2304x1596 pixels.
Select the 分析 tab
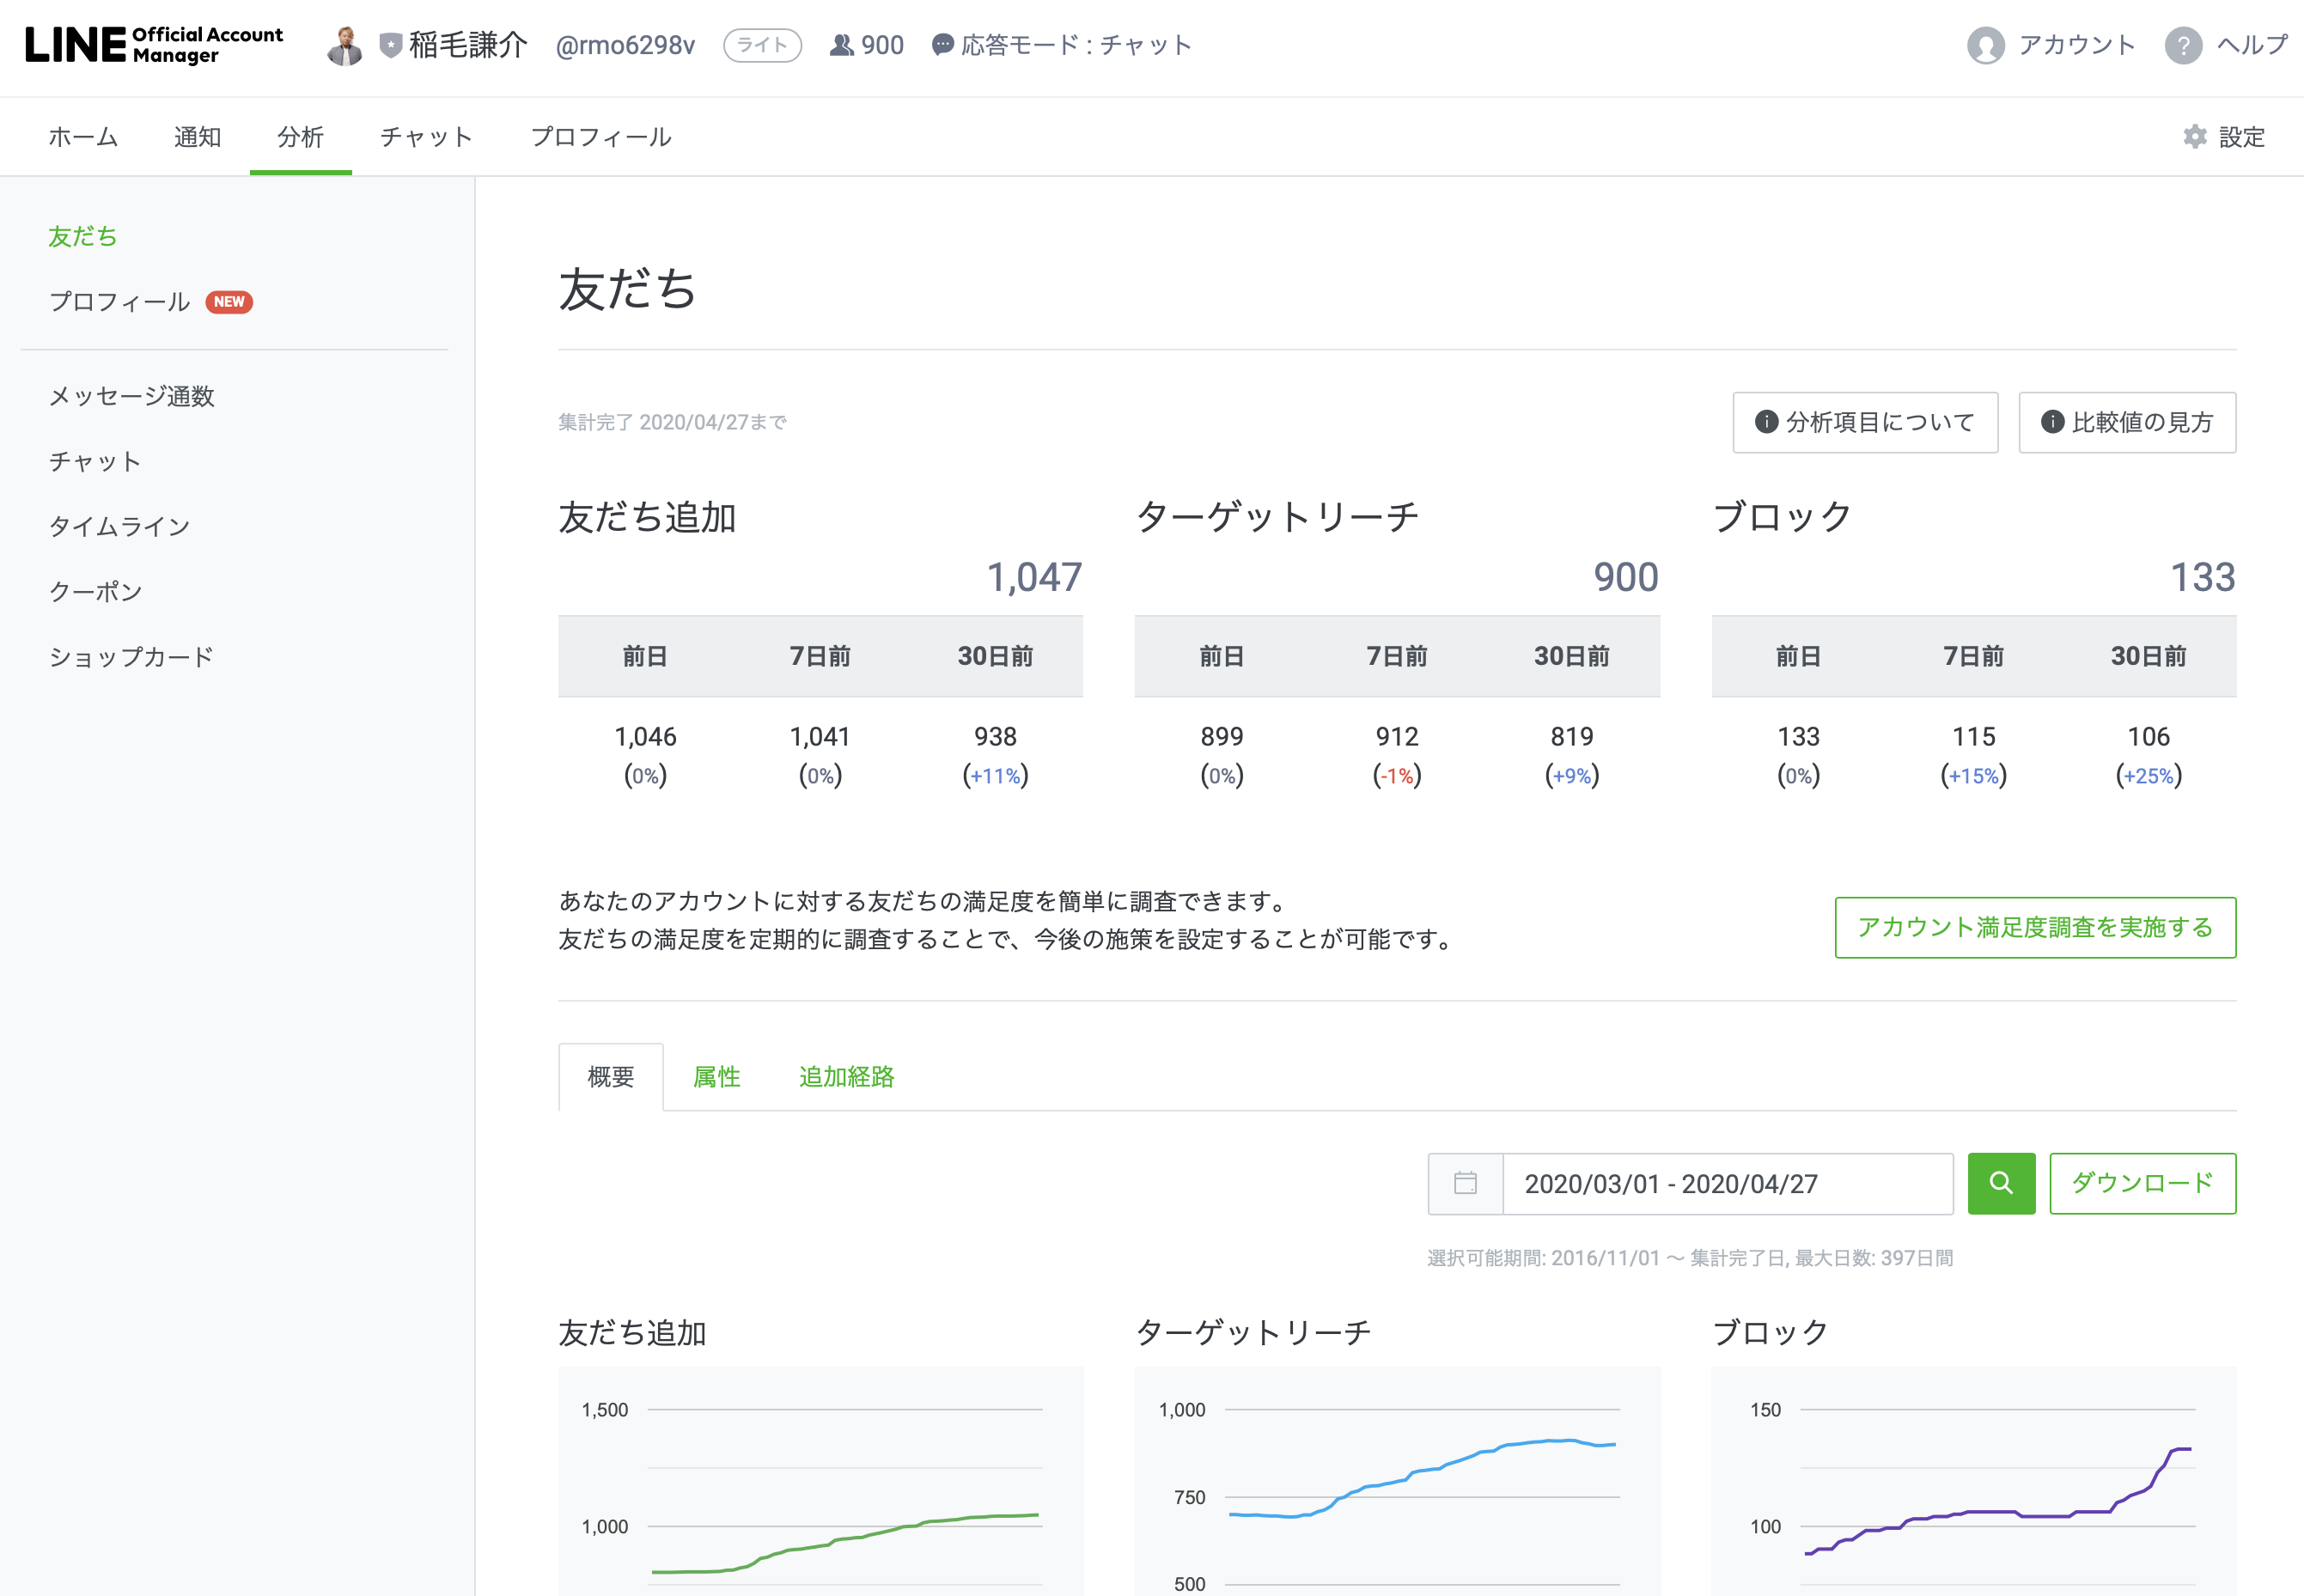point(300,137)
